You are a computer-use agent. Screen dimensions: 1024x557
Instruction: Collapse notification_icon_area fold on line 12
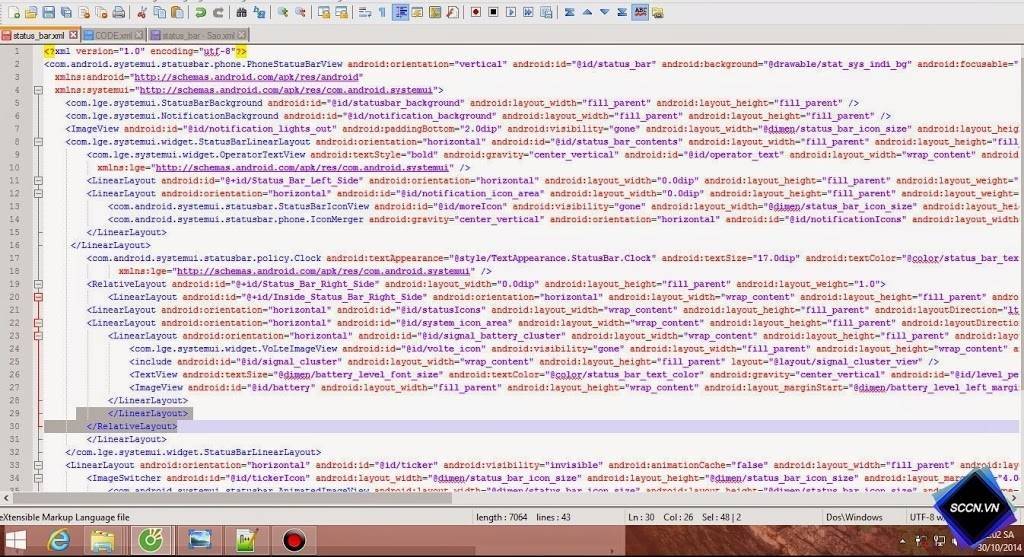(39, 193)
